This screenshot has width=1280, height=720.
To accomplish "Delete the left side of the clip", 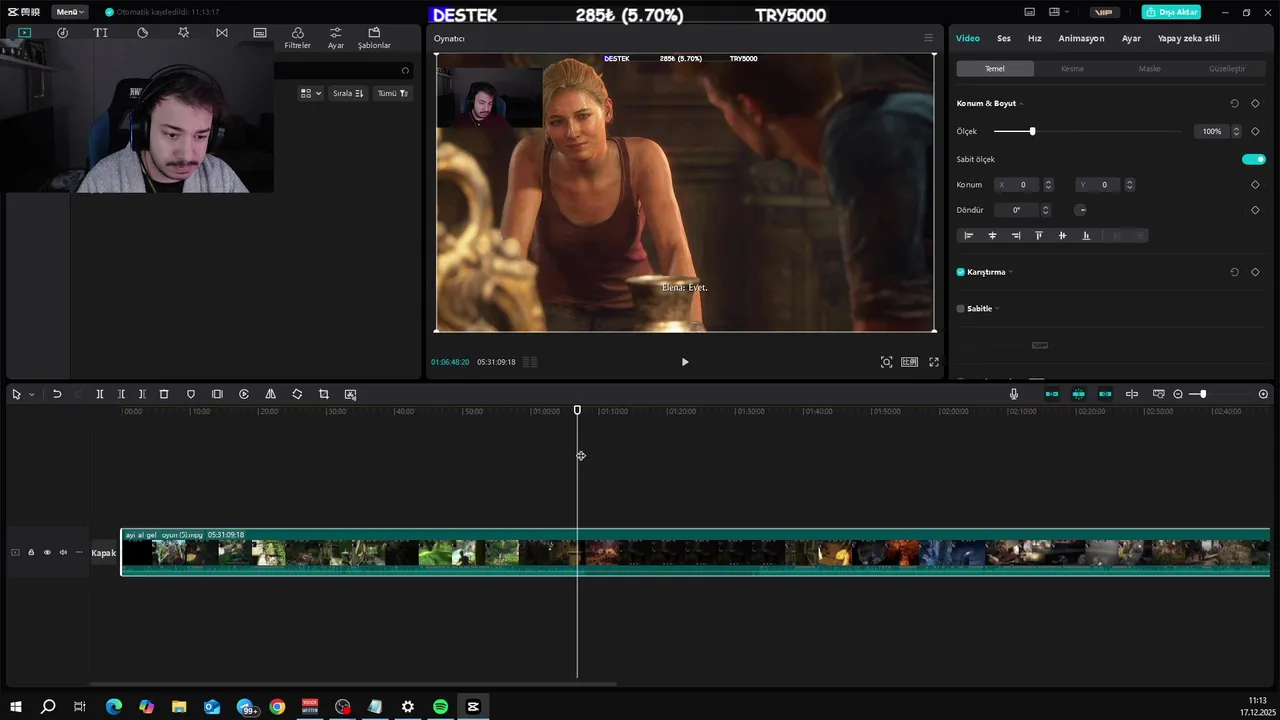I will [x=121, y=394].
